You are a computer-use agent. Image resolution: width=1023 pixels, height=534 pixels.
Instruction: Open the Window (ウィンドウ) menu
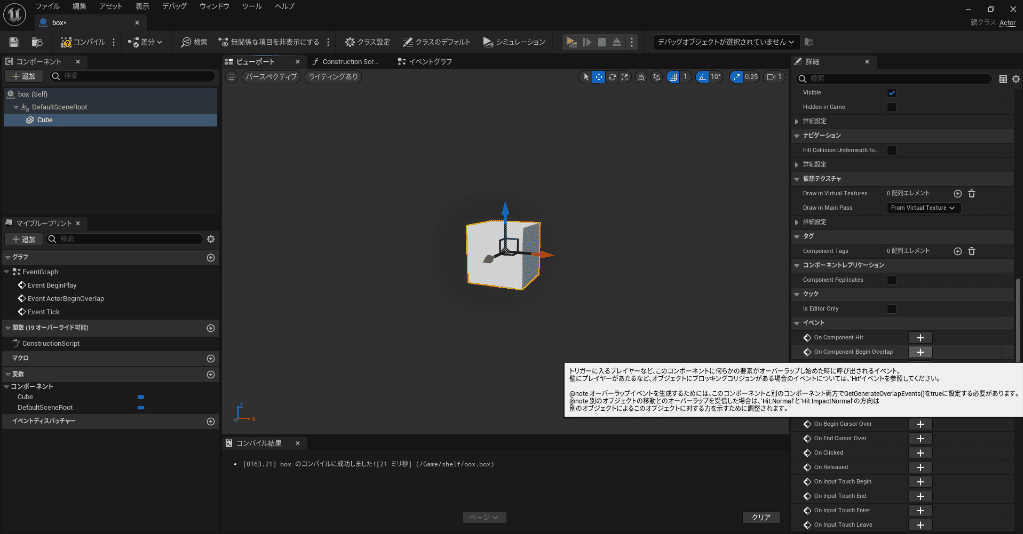(214, 6)
